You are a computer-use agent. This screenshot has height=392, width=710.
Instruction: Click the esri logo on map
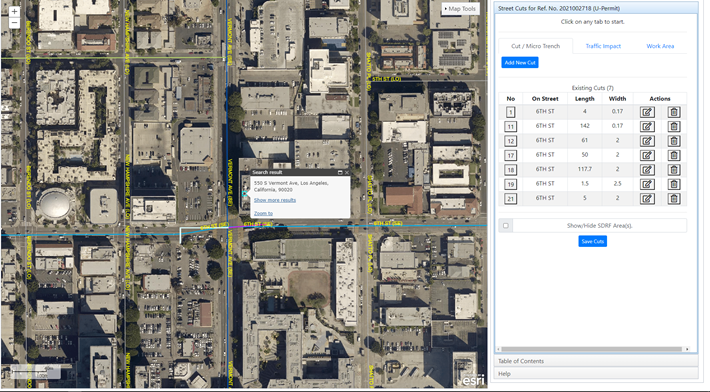coord(473,380)
